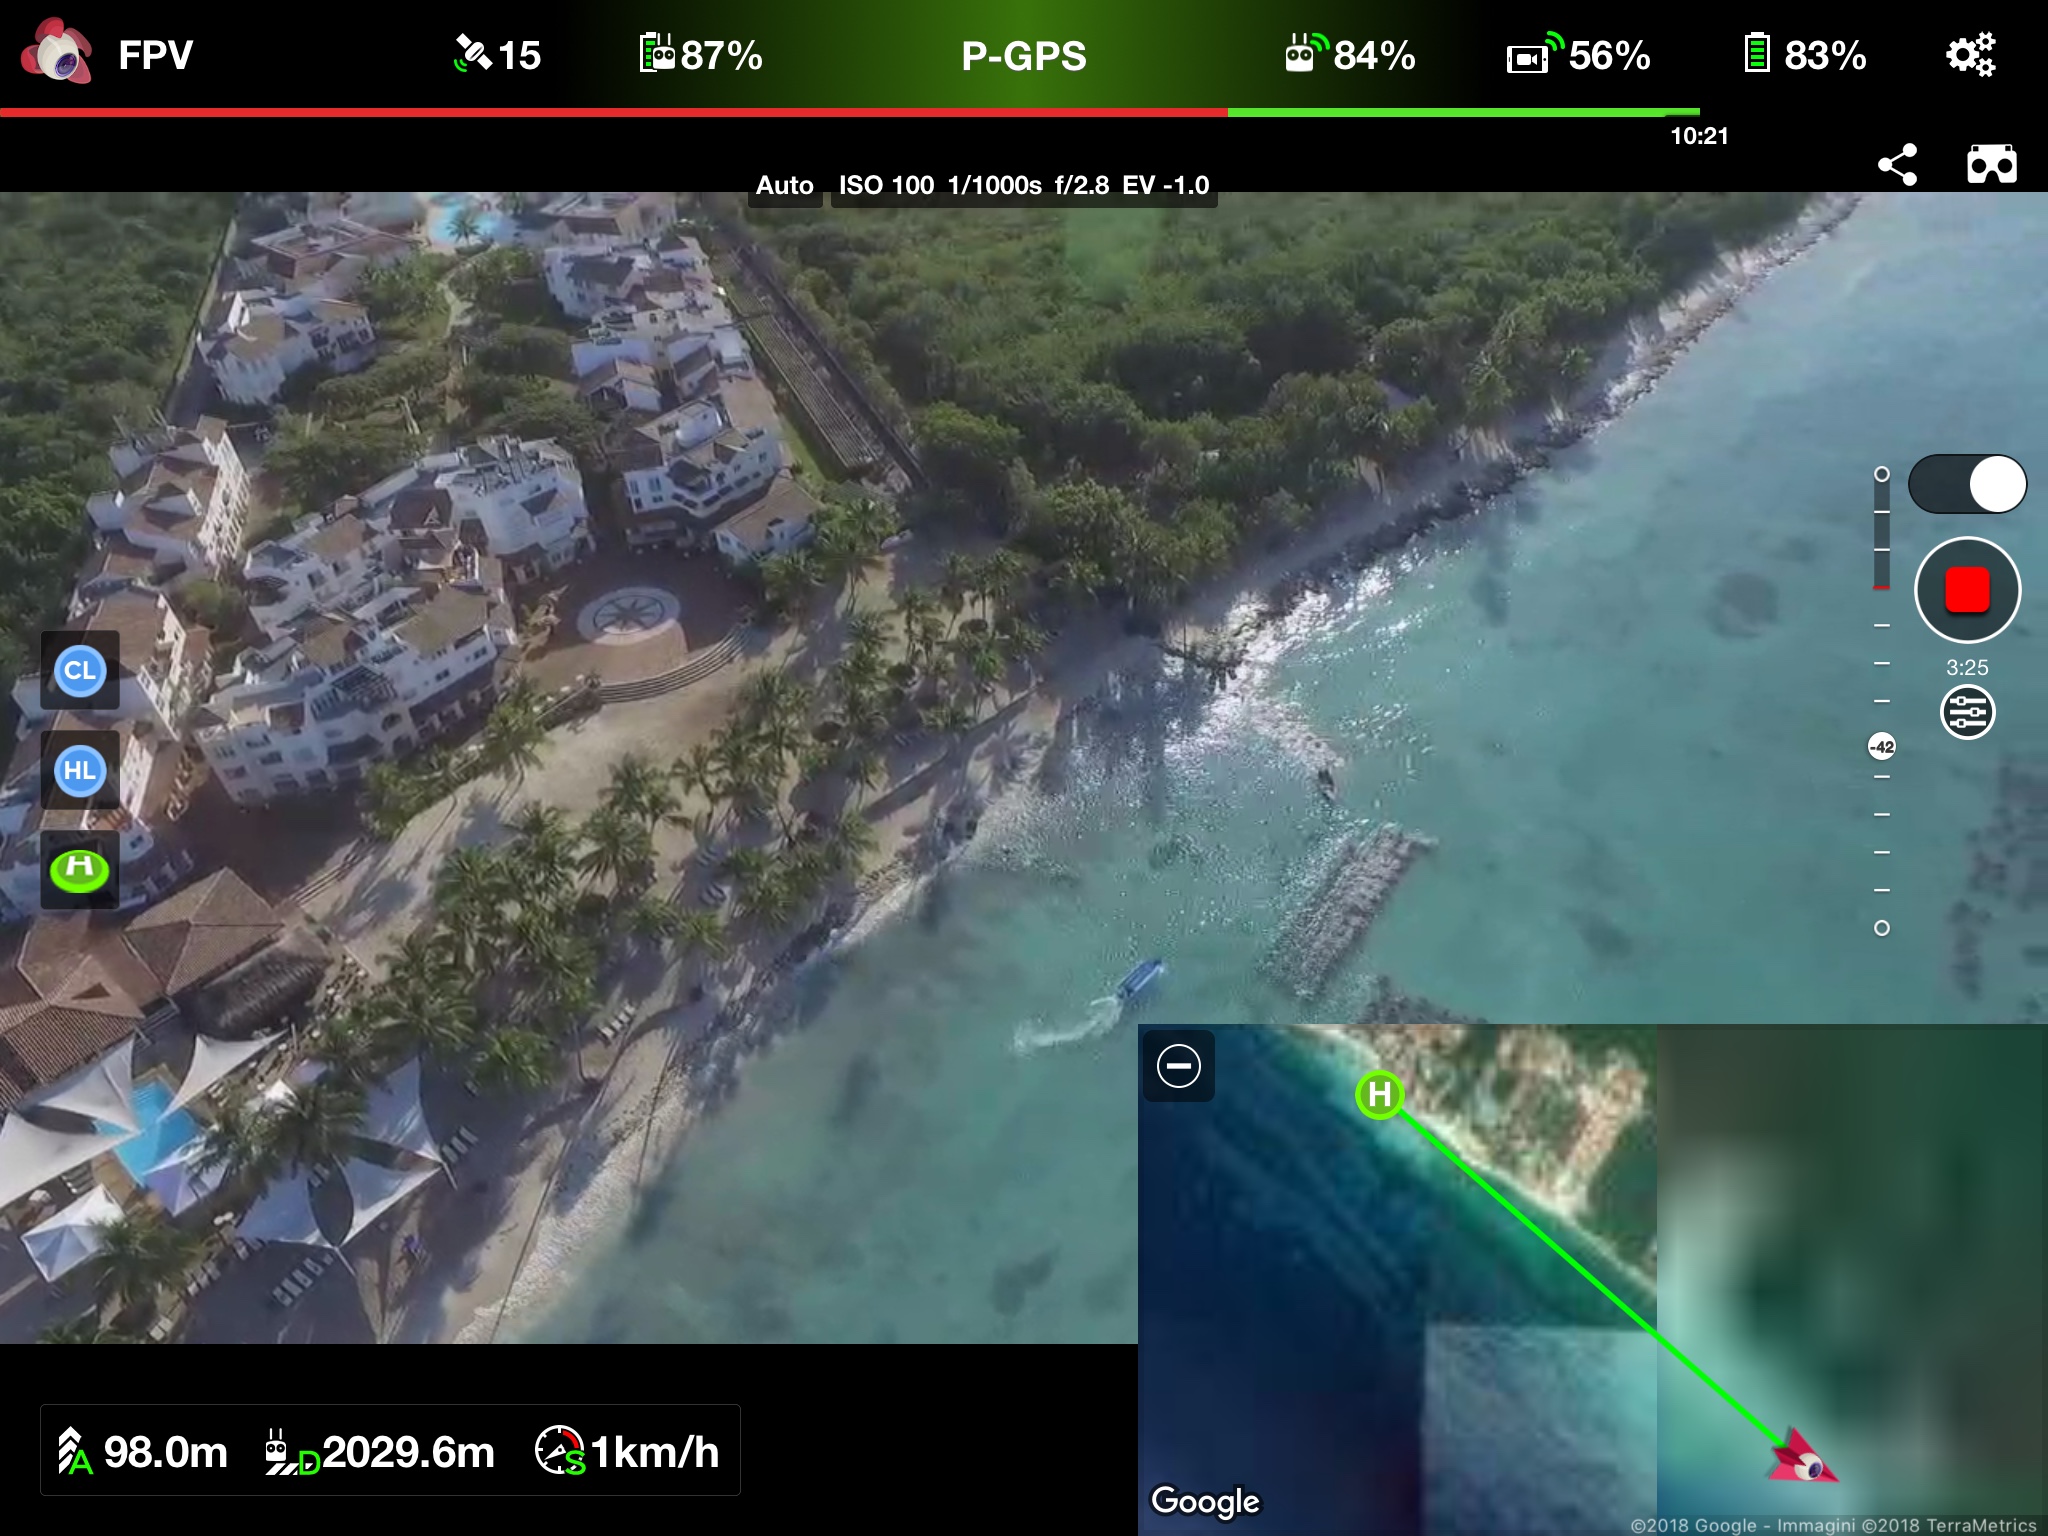Tap the recording timer 3:25

[1967, 667]
